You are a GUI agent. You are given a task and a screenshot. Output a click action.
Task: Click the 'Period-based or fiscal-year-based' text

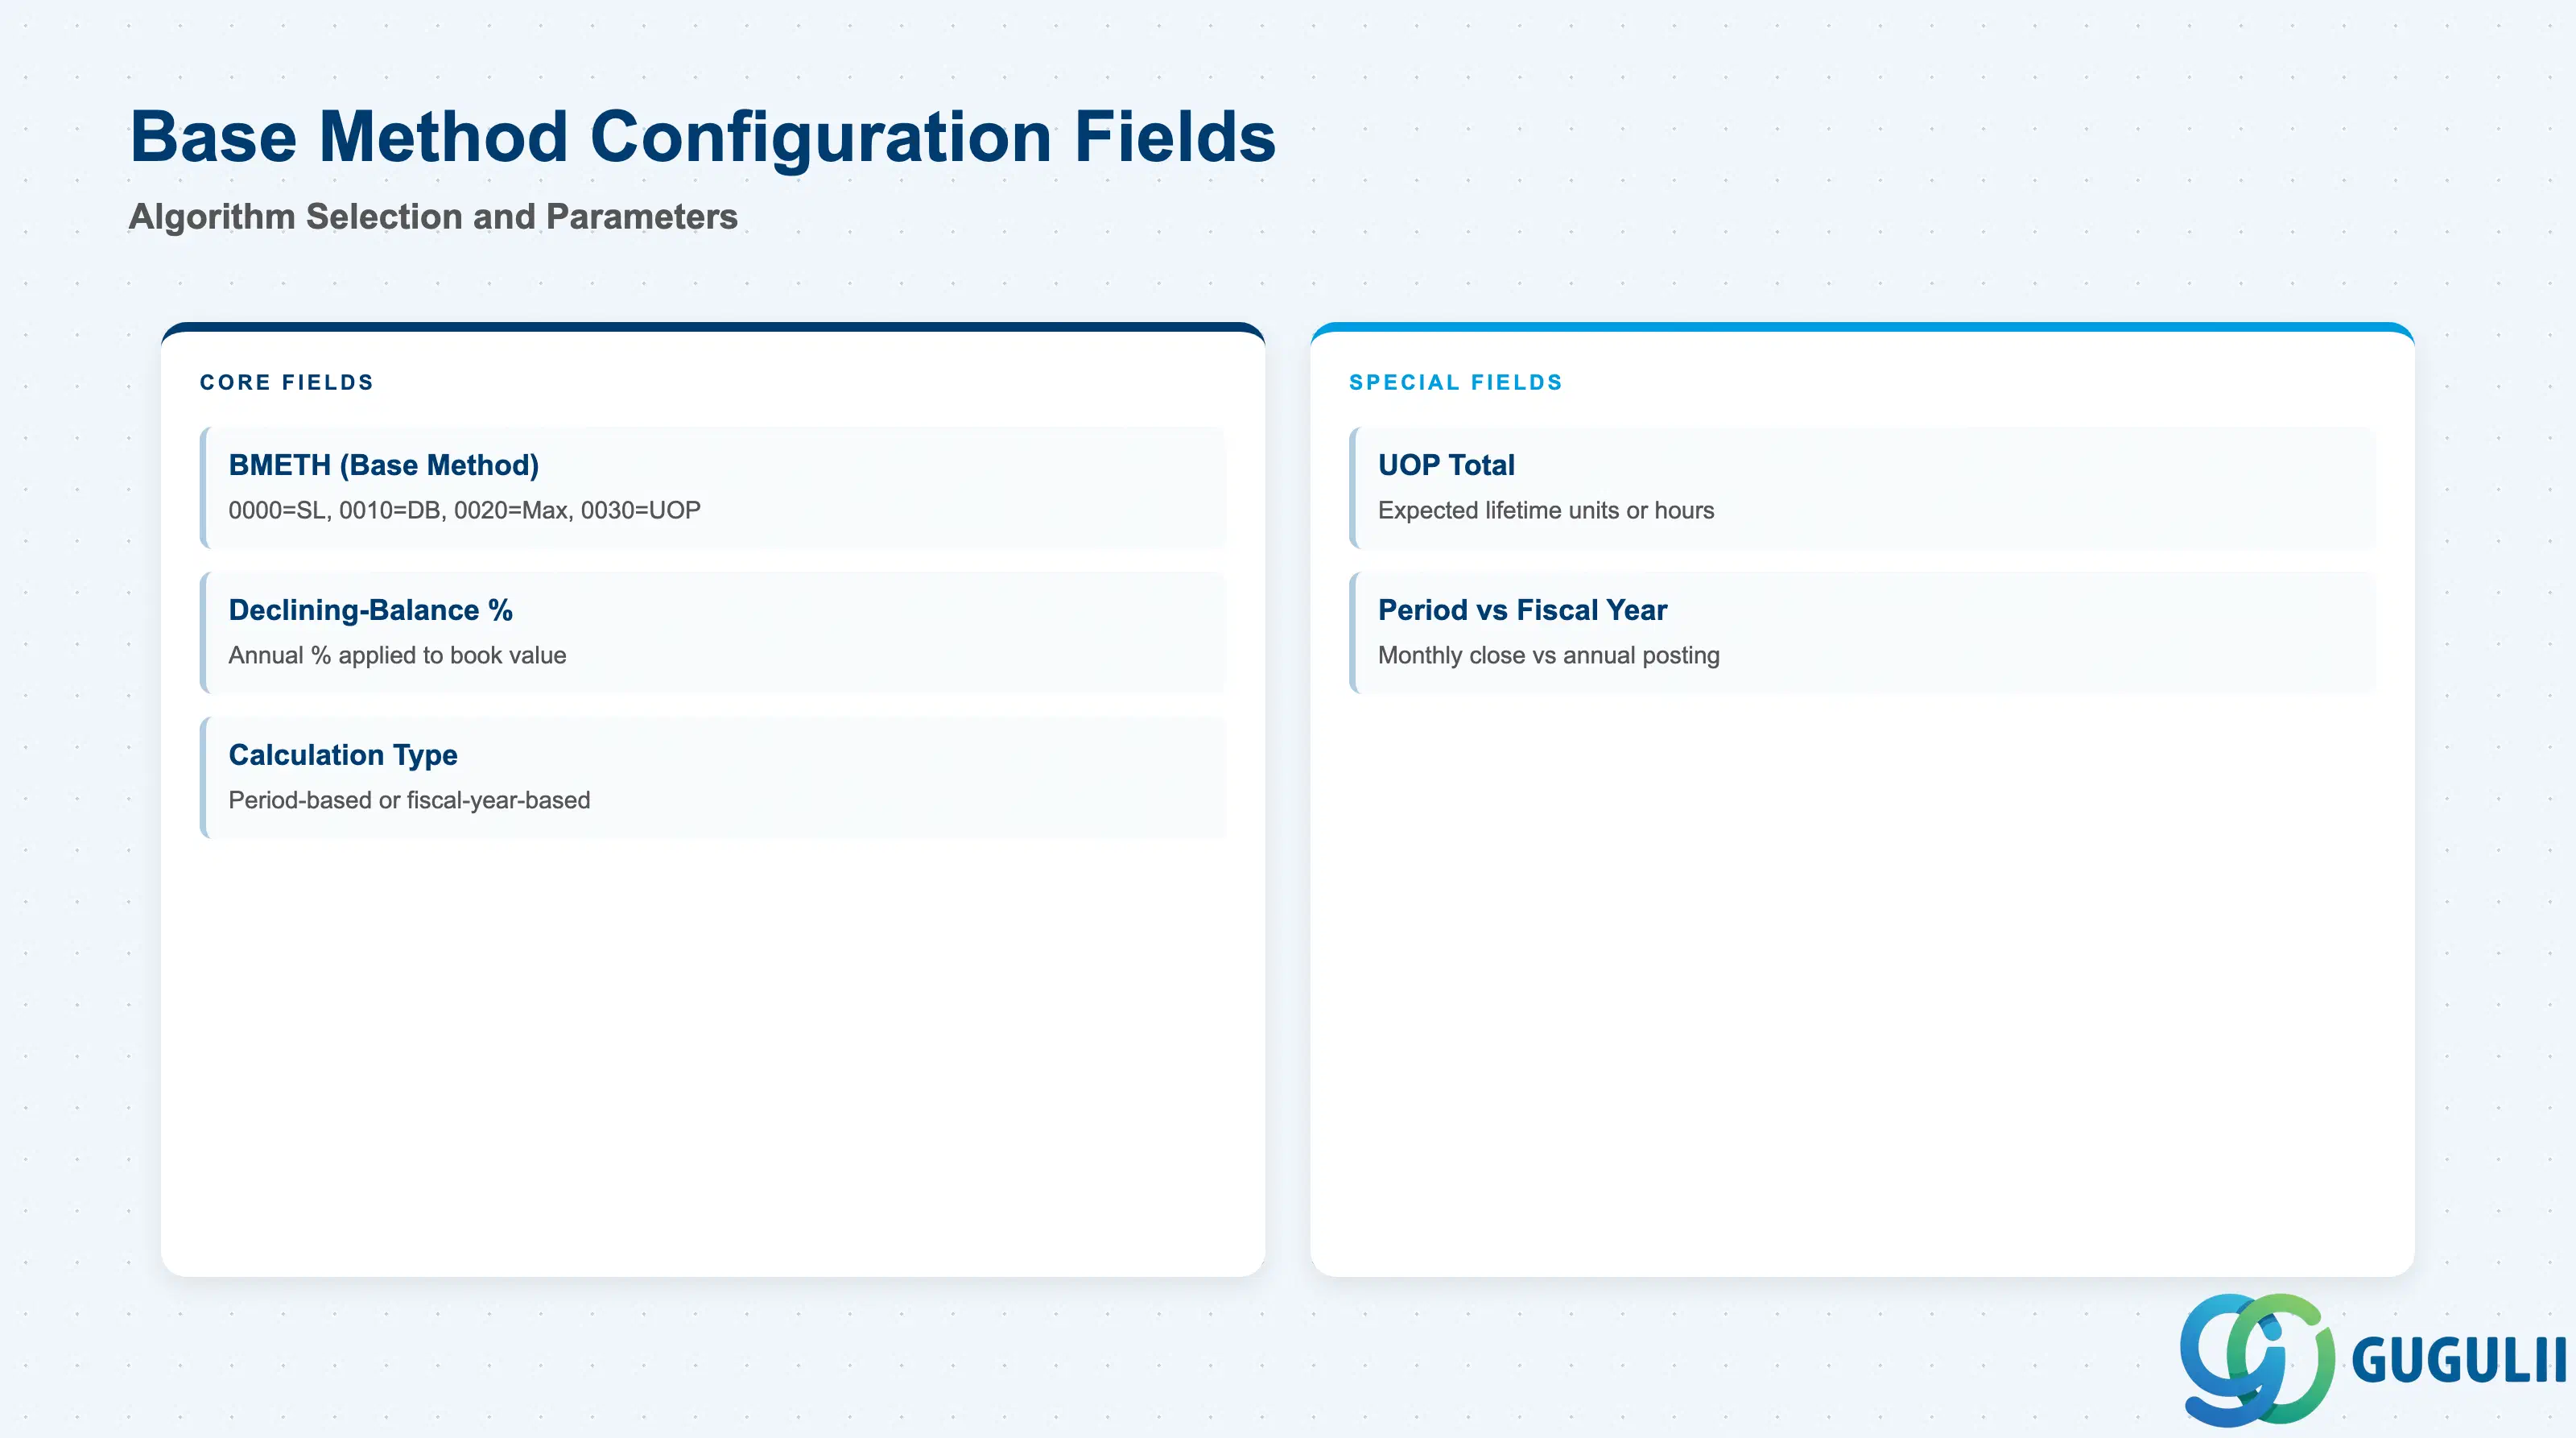409,800
